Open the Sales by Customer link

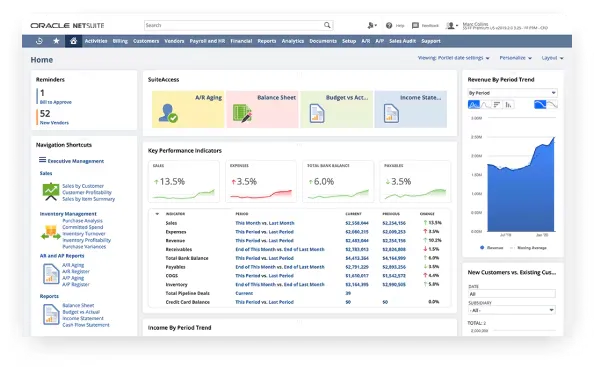[x=83, y=186]
